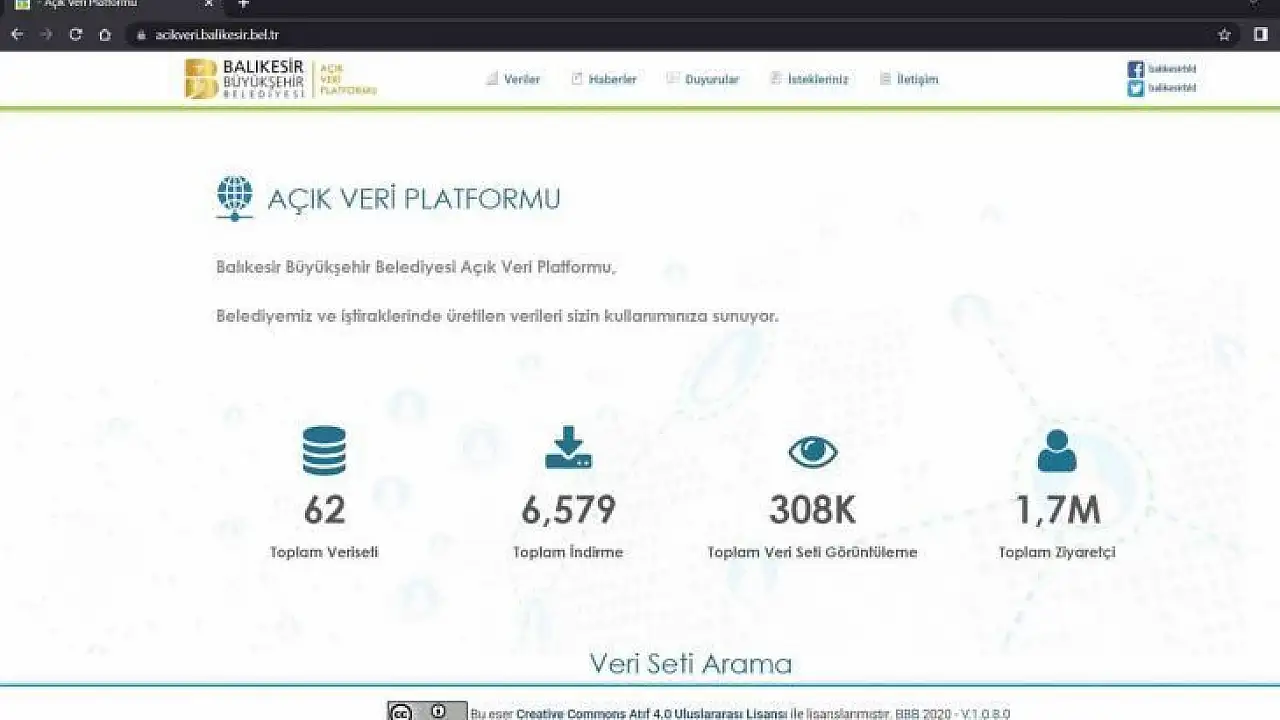Open the Facebook page link

1162,69
